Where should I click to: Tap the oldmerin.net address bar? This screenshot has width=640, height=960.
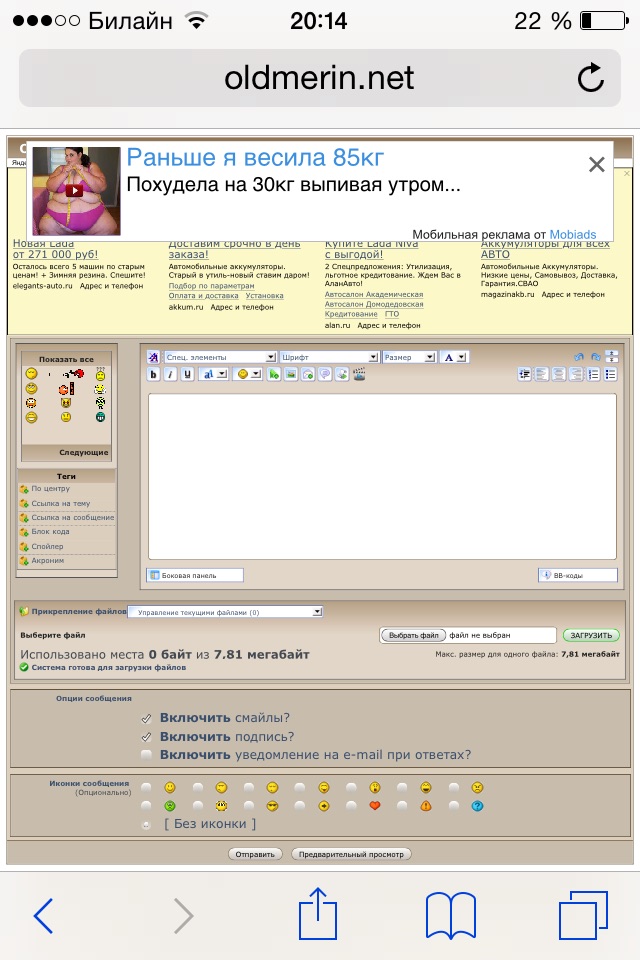(x=319, y=78)
